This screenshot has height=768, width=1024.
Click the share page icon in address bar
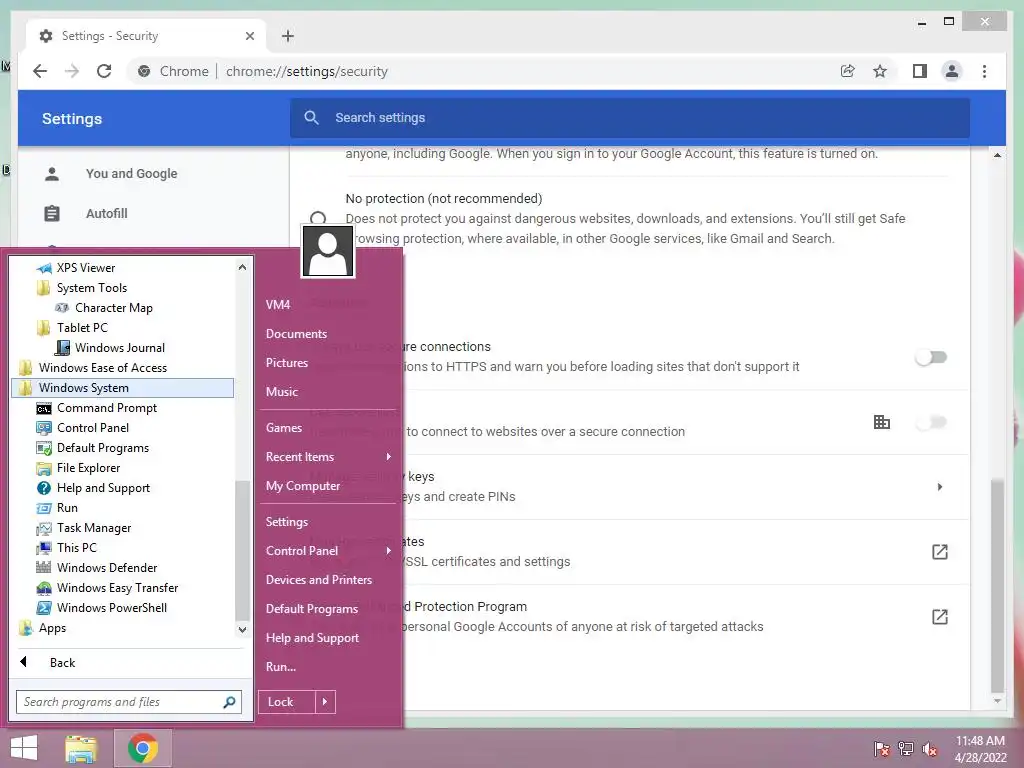click(848, 71)
